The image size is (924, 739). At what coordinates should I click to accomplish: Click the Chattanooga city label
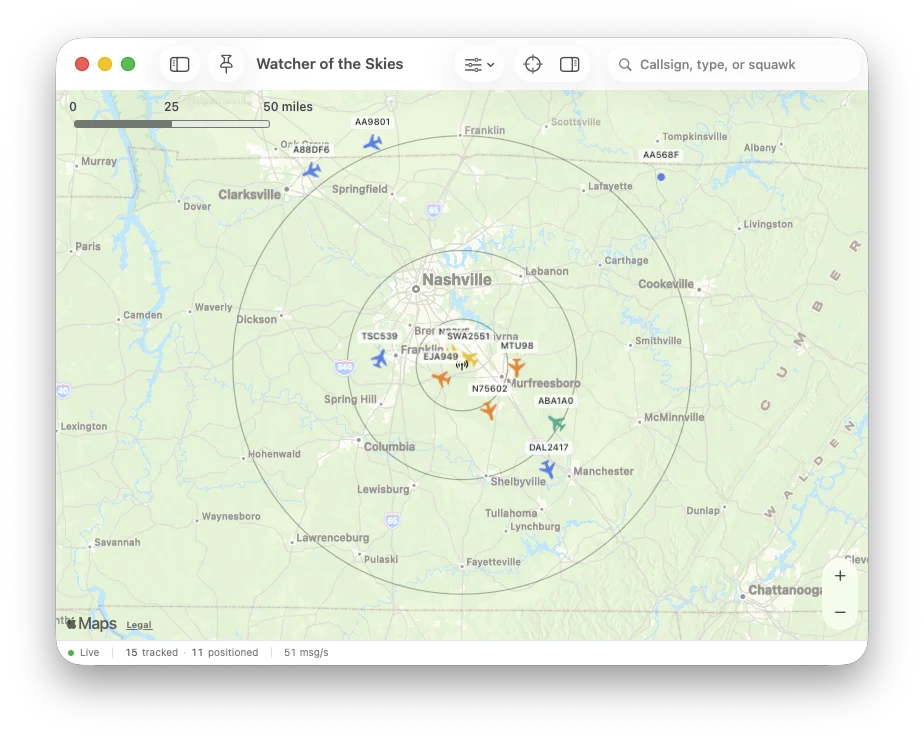pos(785,590)
